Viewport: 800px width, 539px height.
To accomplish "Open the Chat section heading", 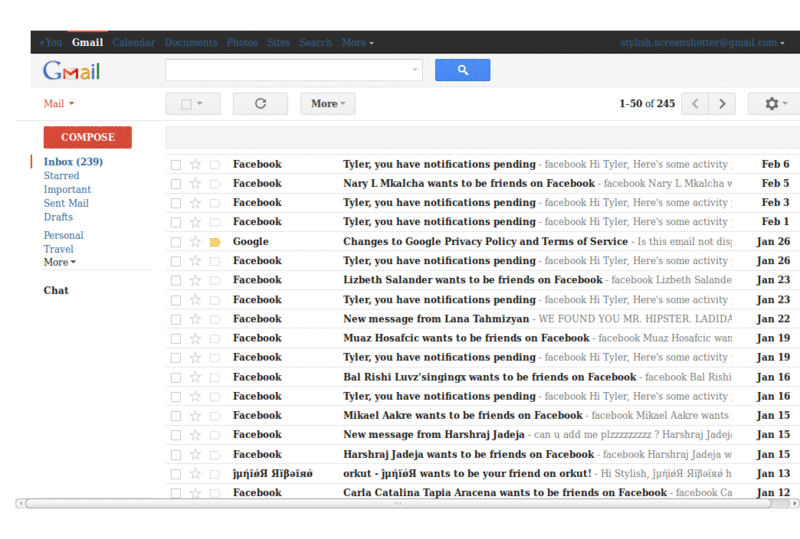I will point(56,290).
